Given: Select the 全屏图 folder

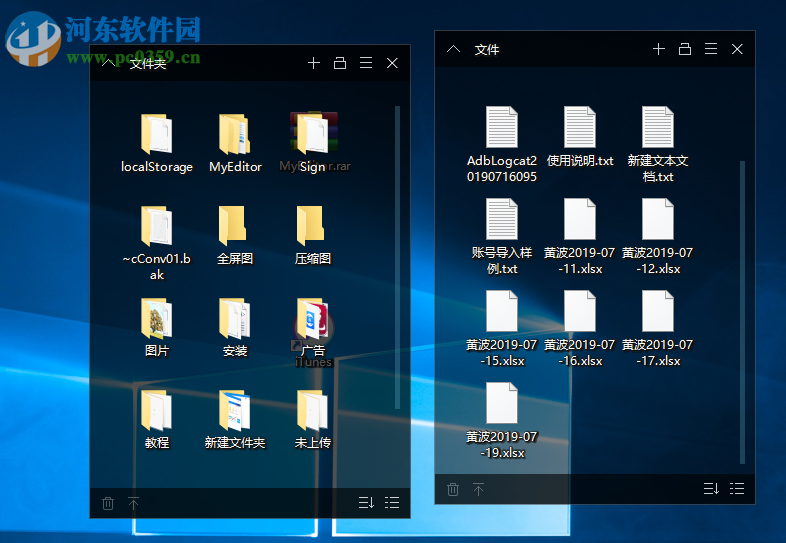Looking at the screenshot, I should [x=235, y=236].
